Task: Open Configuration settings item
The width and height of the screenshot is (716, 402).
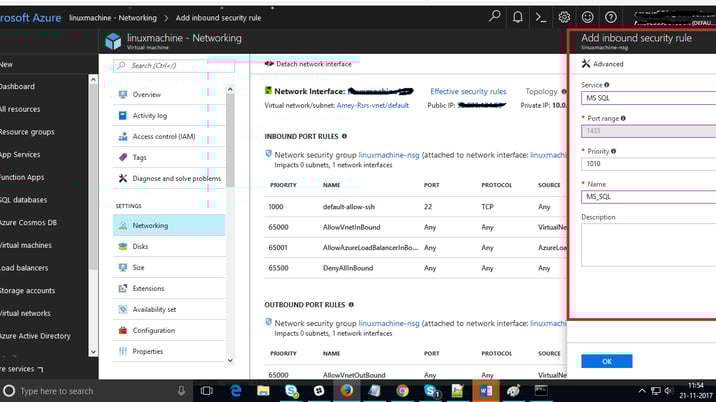Action: pos(169,330)
